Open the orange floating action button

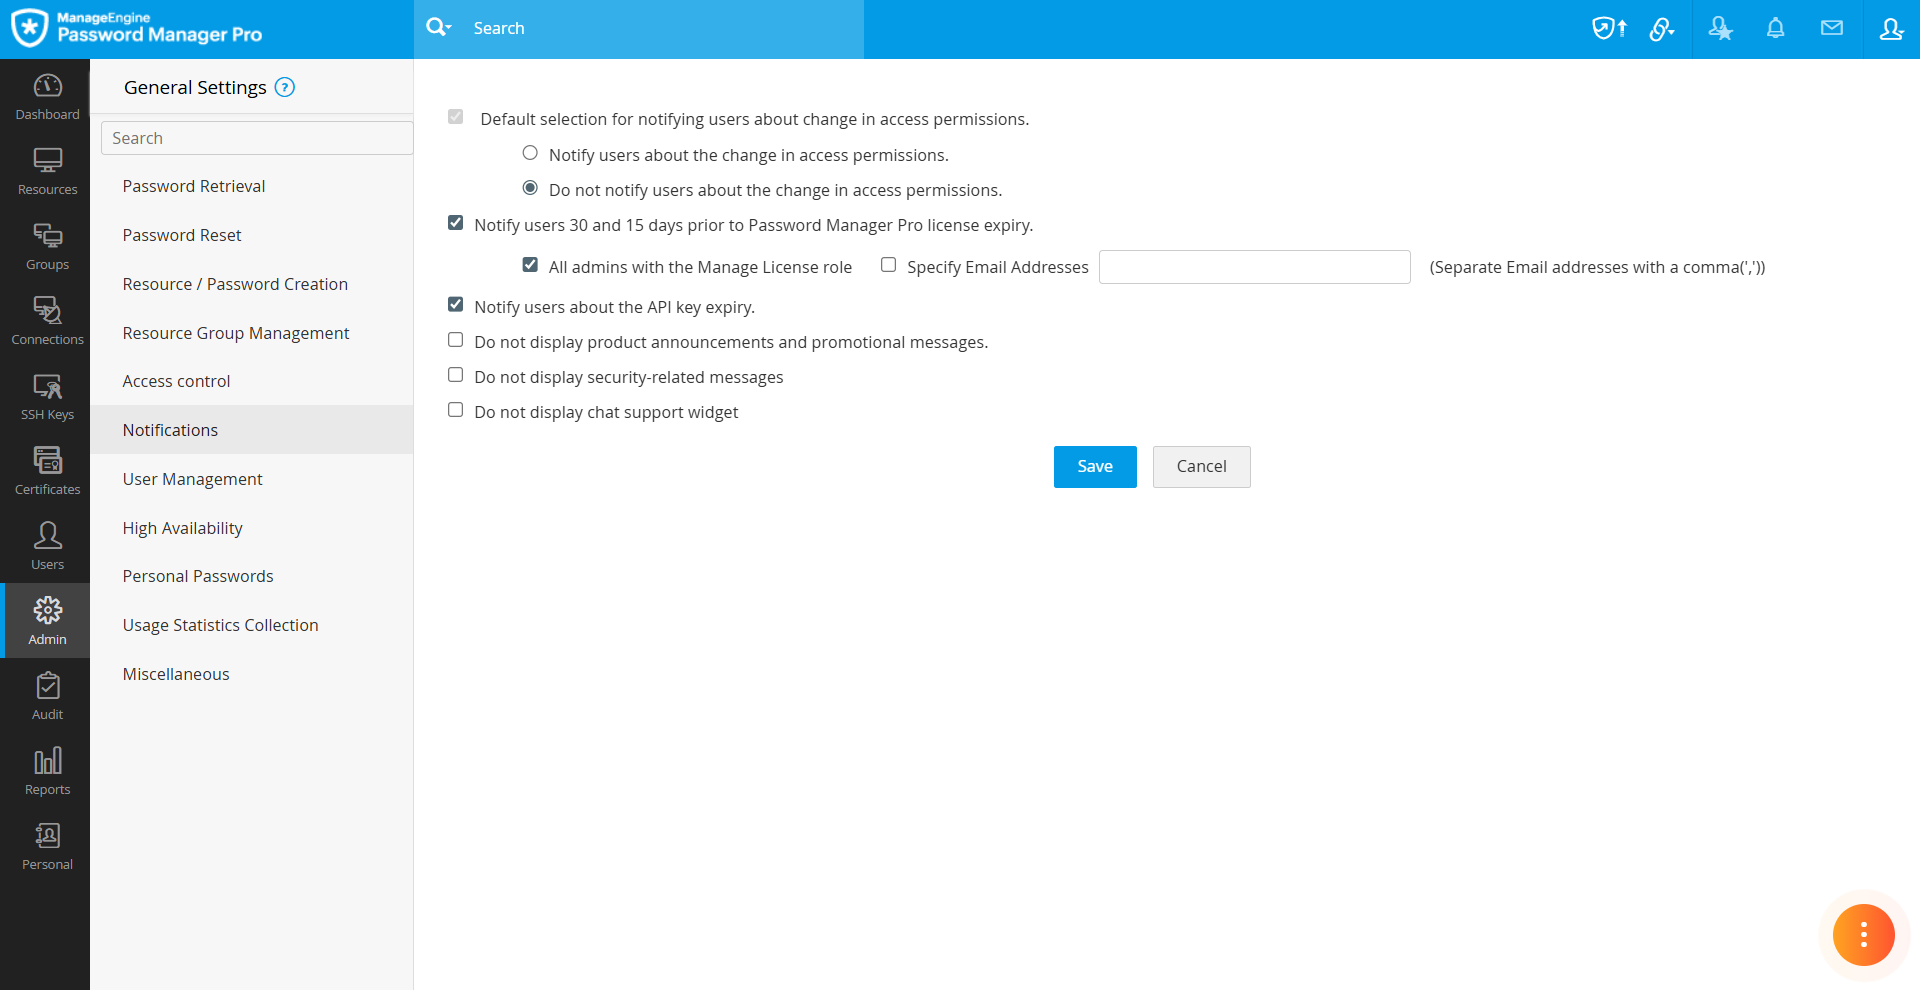click(x=1863, y=935)
